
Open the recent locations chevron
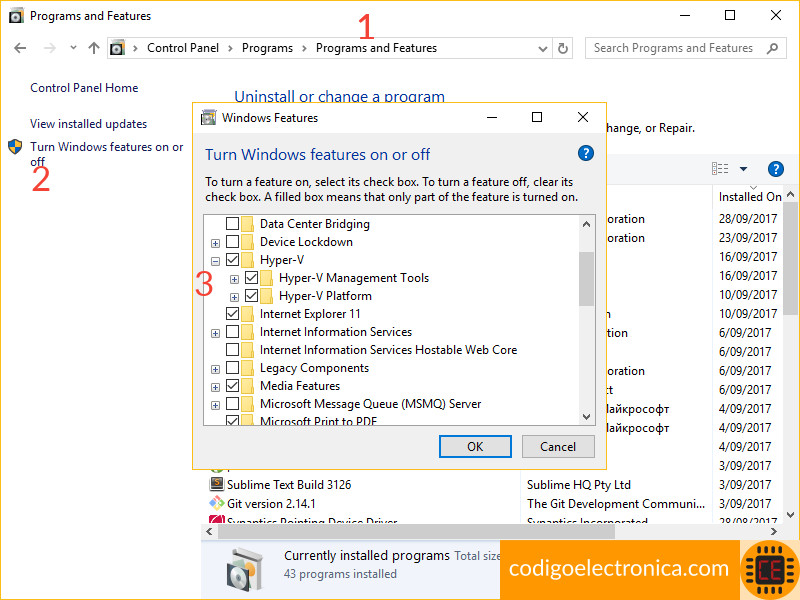[x=73, y=48]
